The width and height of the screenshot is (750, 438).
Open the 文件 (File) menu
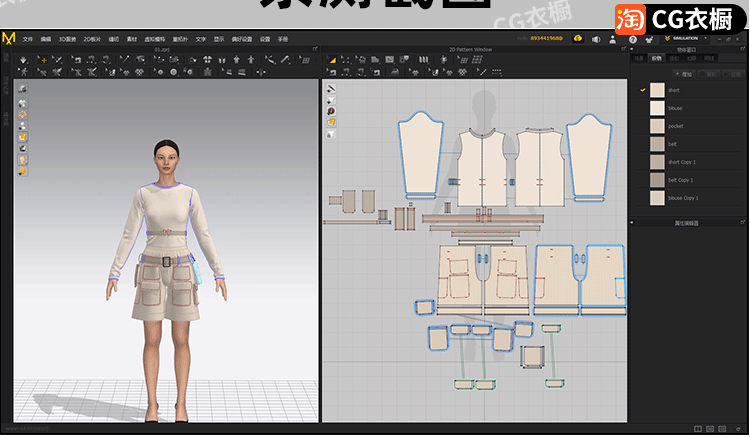click(27, 37)
